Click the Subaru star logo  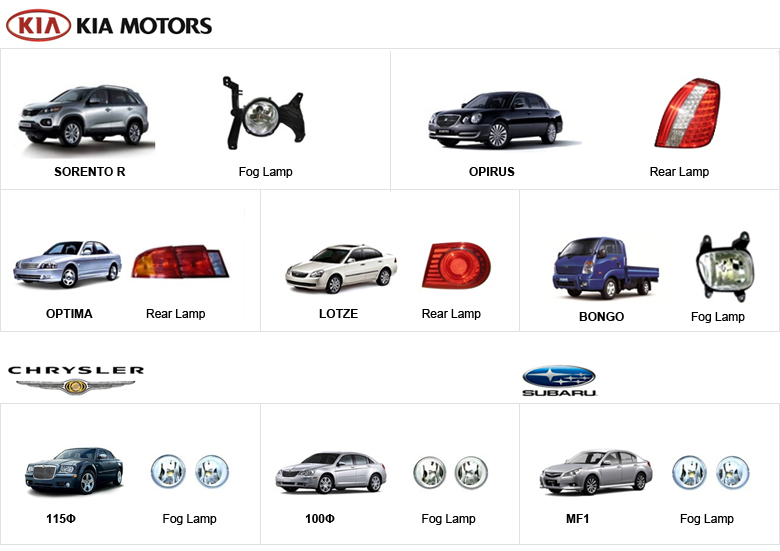[559, 381]
